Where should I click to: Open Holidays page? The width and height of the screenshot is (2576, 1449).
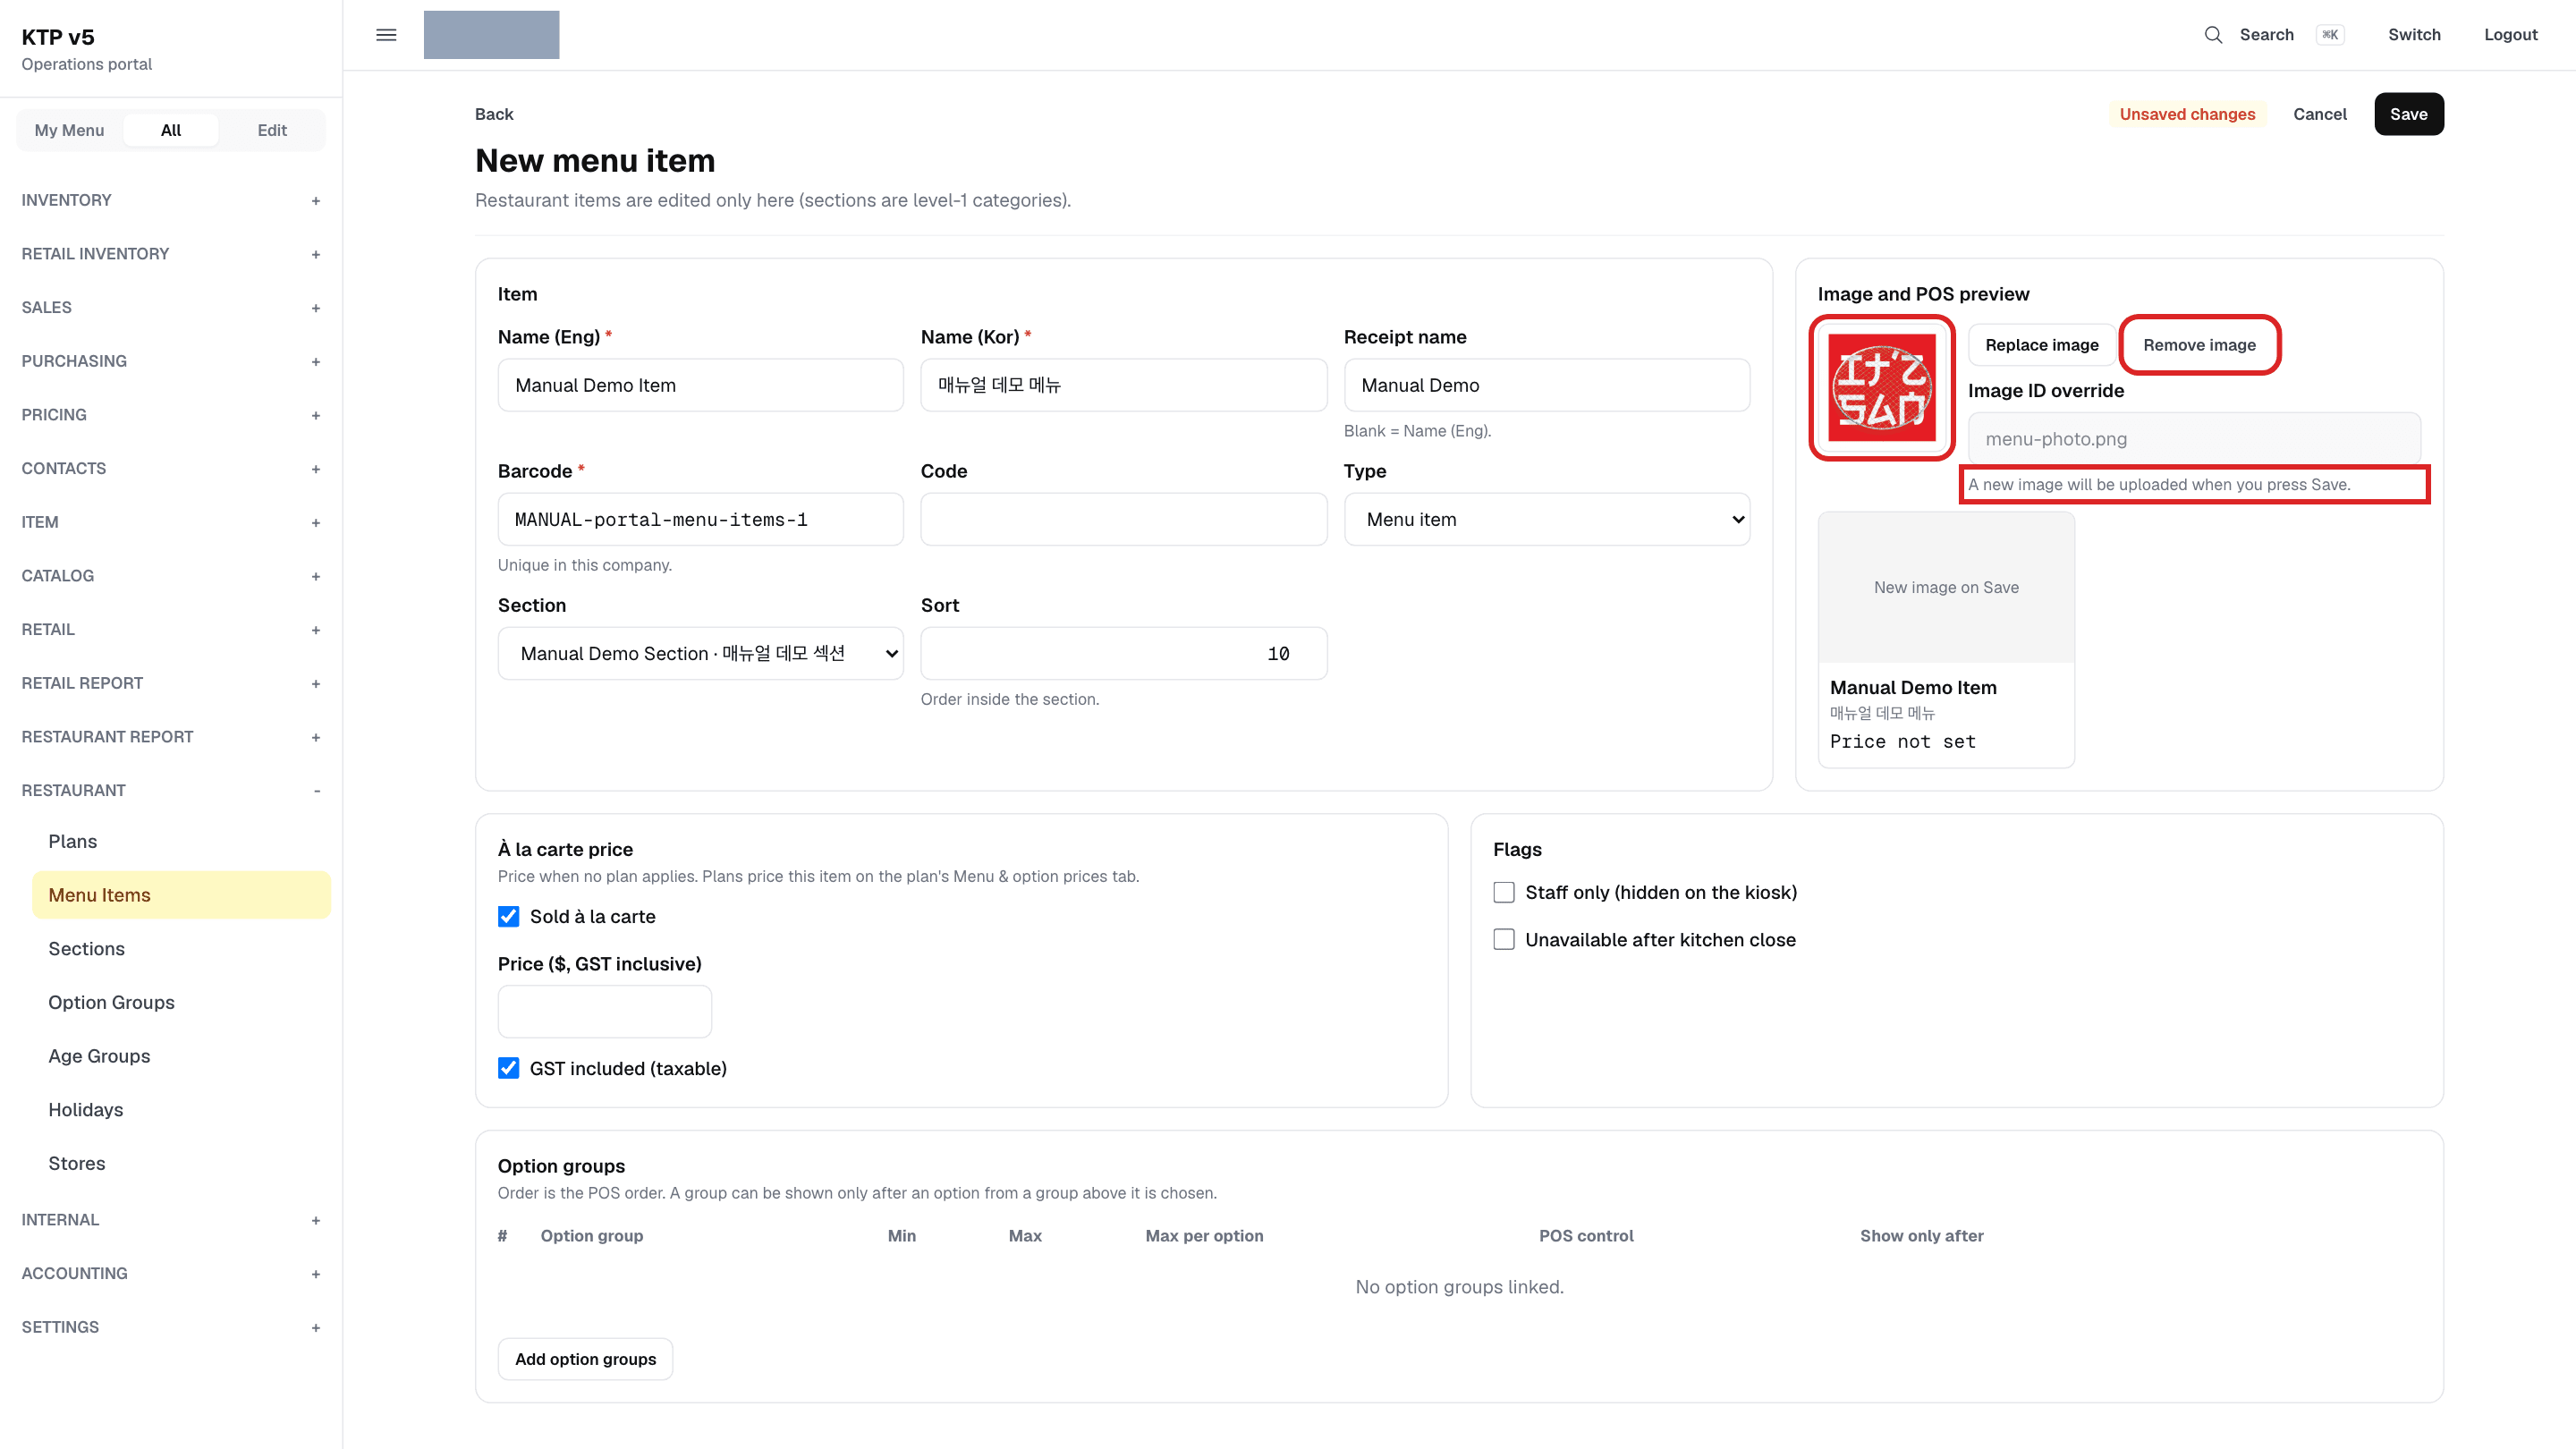click(181, 1110)
